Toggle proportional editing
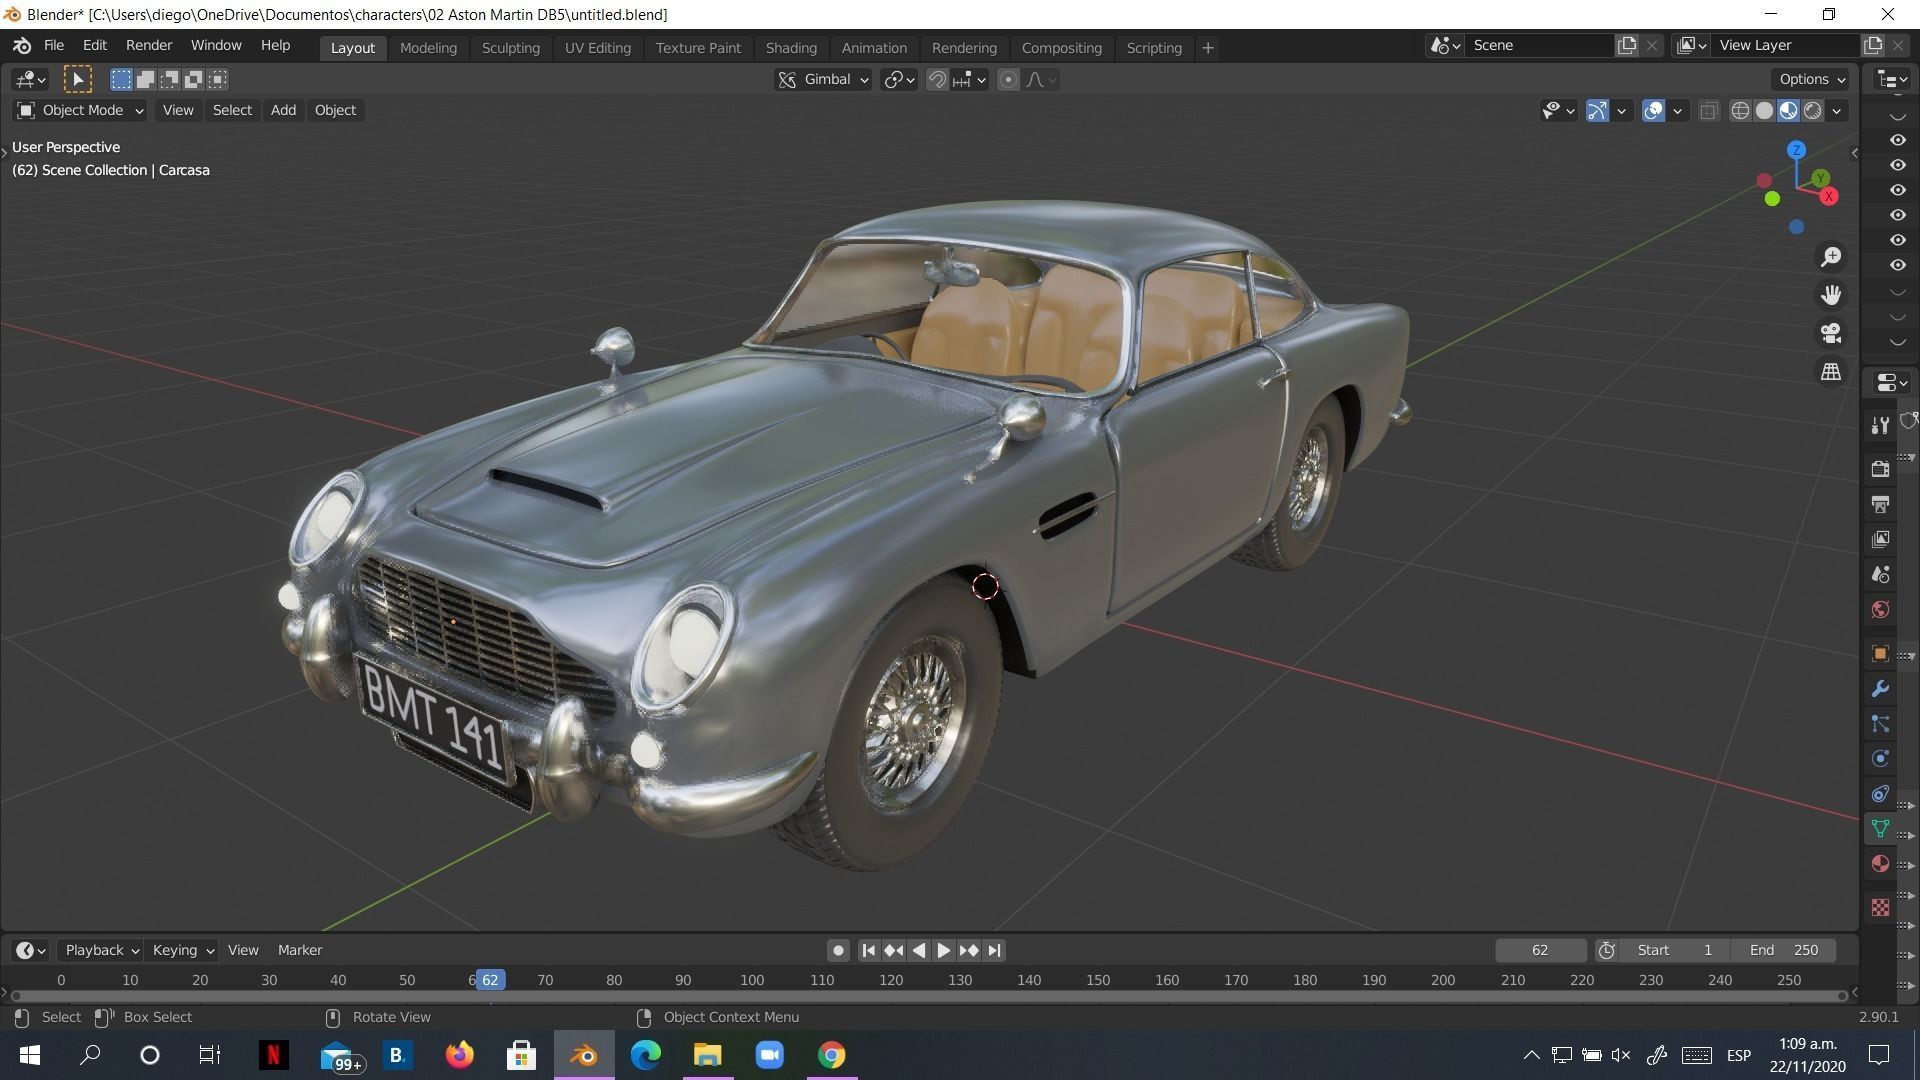The width and height of the screenshot is (1920, 1080). tap(1008, 80)
